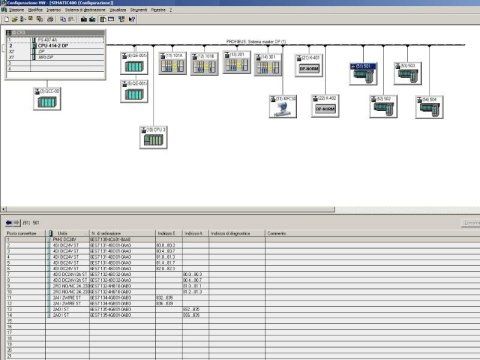
Task: Click the Paste toolbar icon
Action: 71,19
